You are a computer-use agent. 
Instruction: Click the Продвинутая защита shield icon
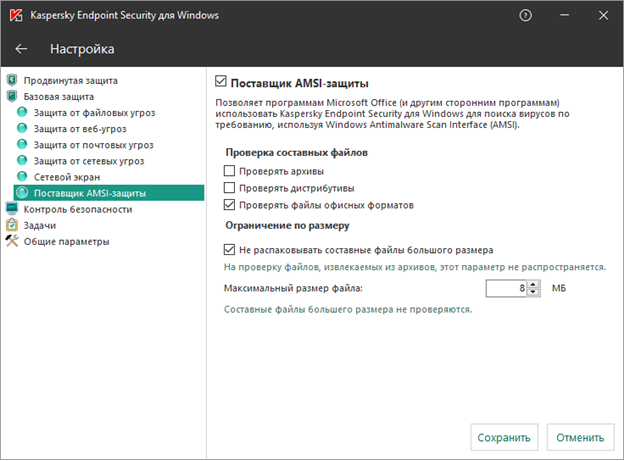12,80
